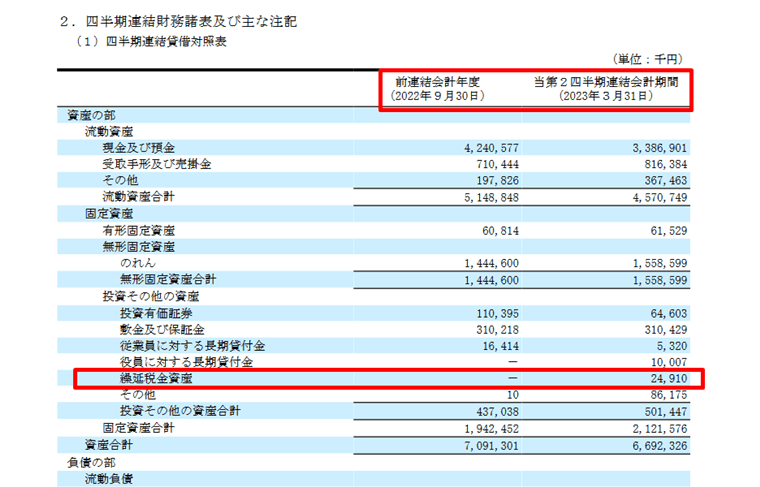This screenshot has width=760, height=487.
Task: Click the 資産合計 total 7,091,301
Action: click(483, 444)
